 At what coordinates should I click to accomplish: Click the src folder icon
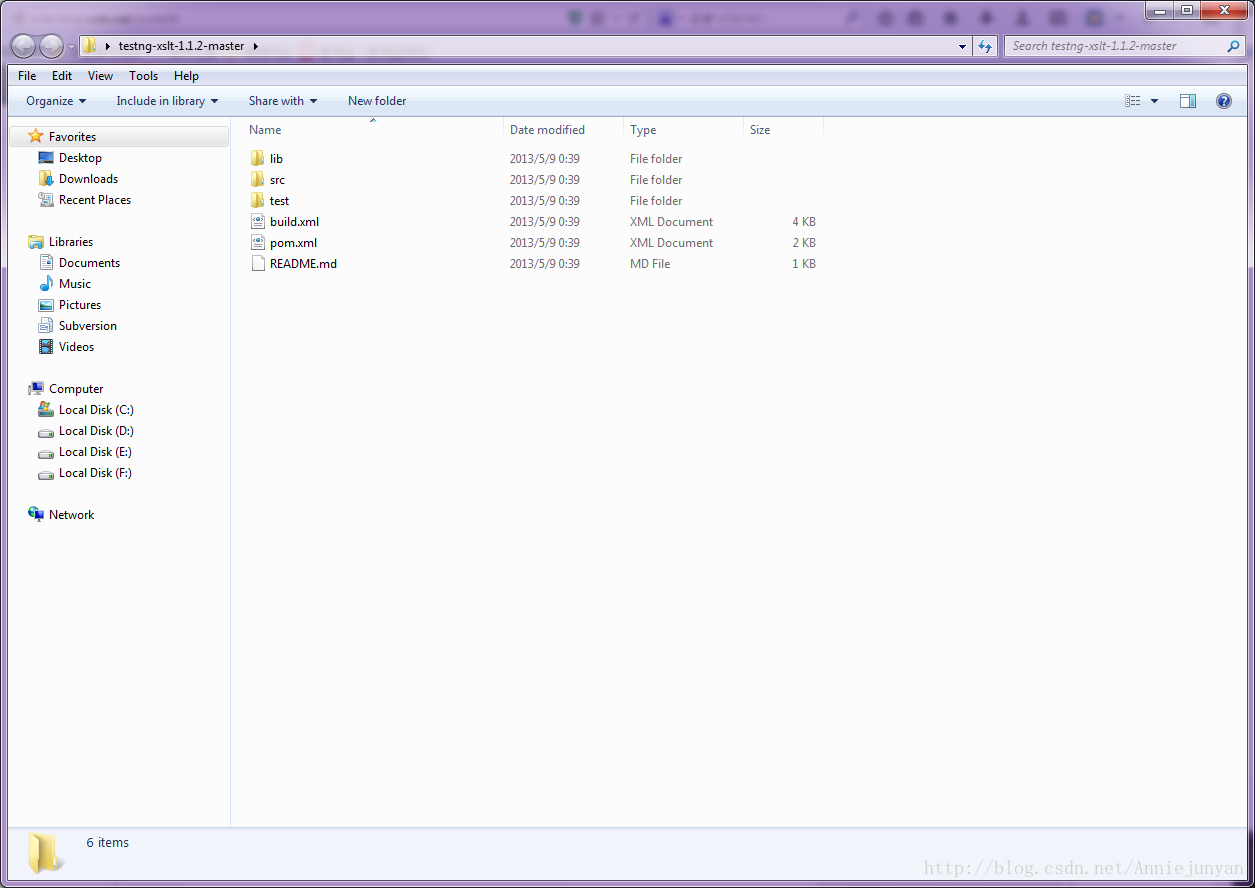pyautogui.click(x=257, y=180)
